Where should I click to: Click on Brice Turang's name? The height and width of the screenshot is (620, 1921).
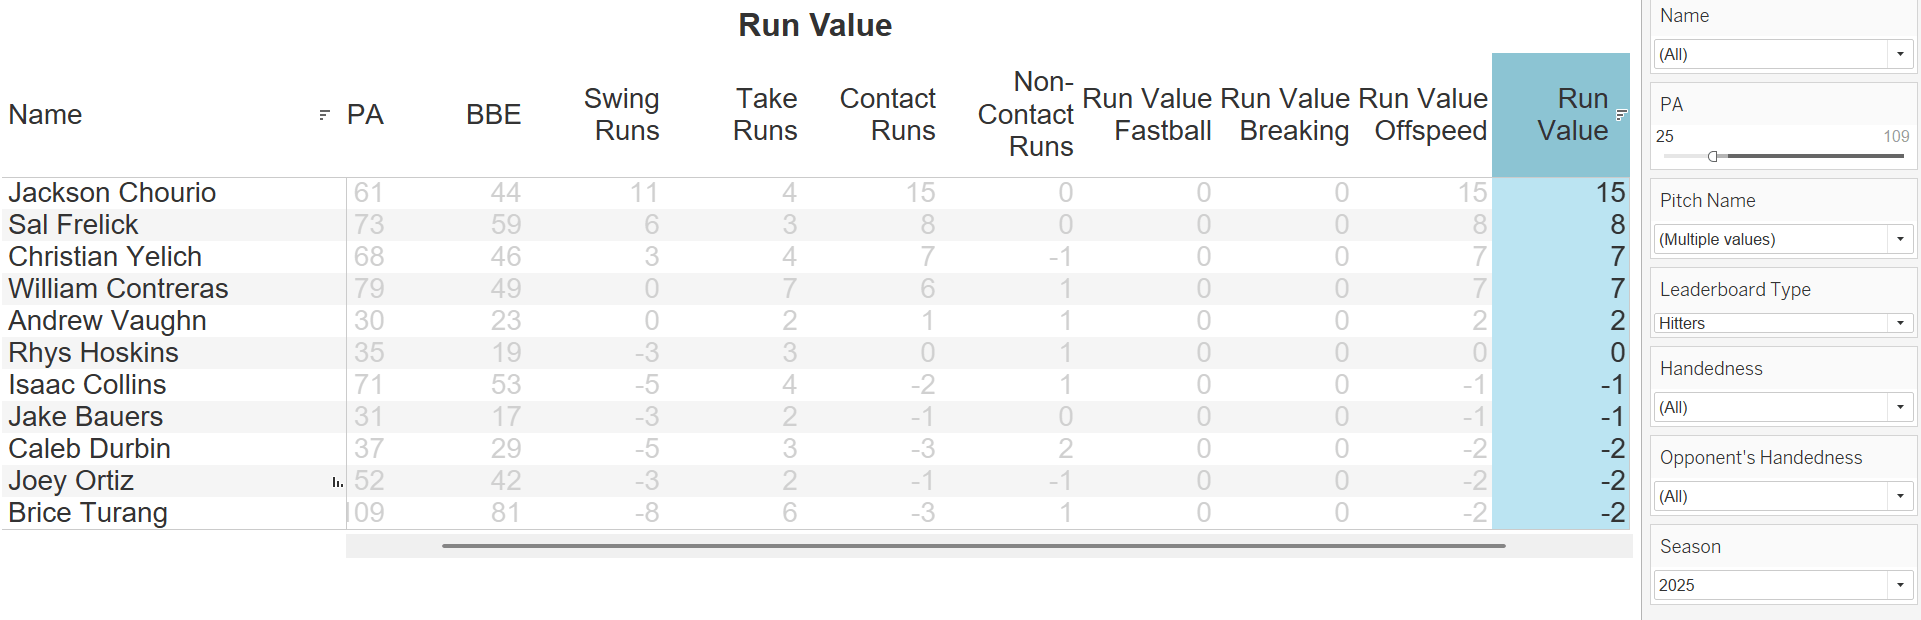(88, 513)
